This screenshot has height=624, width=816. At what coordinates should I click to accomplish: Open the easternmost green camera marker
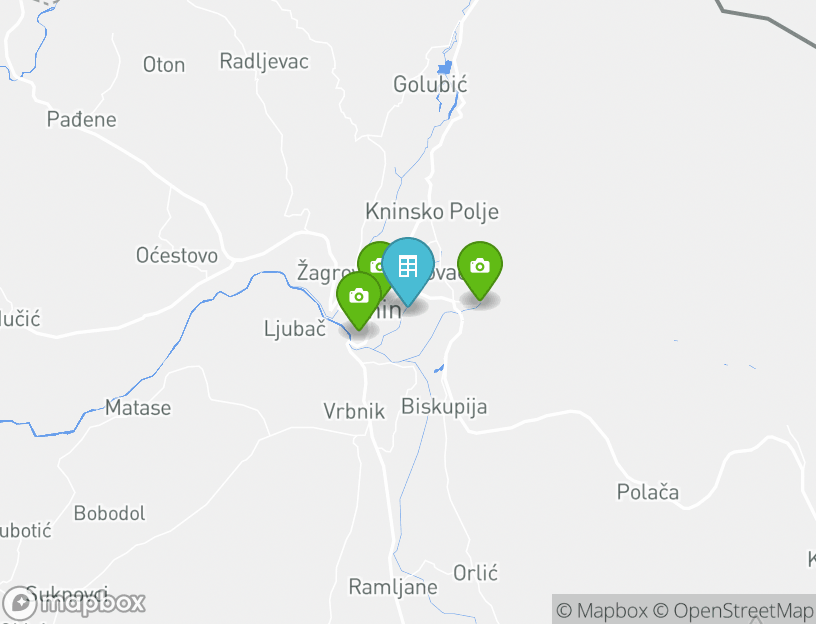480,270
